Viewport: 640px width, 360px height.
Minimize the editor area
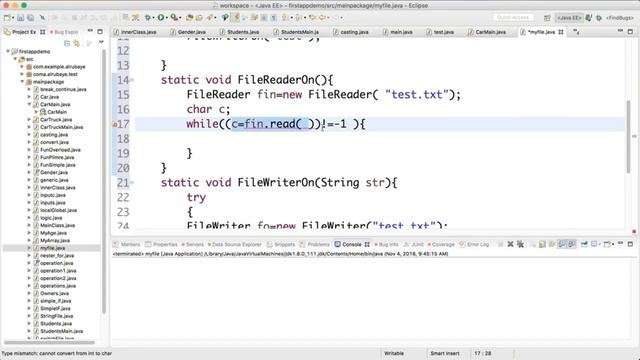620,31
